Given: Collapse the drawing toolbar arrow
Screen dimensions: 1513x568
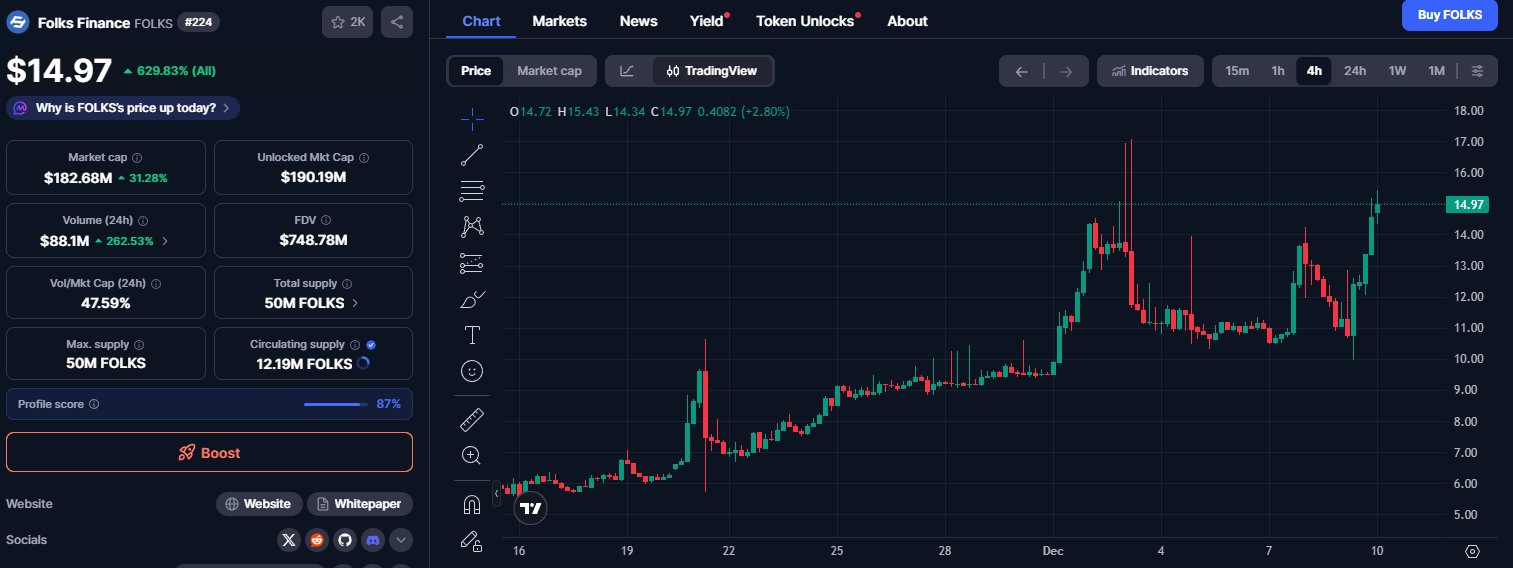Looking at the screenshot, I should point(497,493).
